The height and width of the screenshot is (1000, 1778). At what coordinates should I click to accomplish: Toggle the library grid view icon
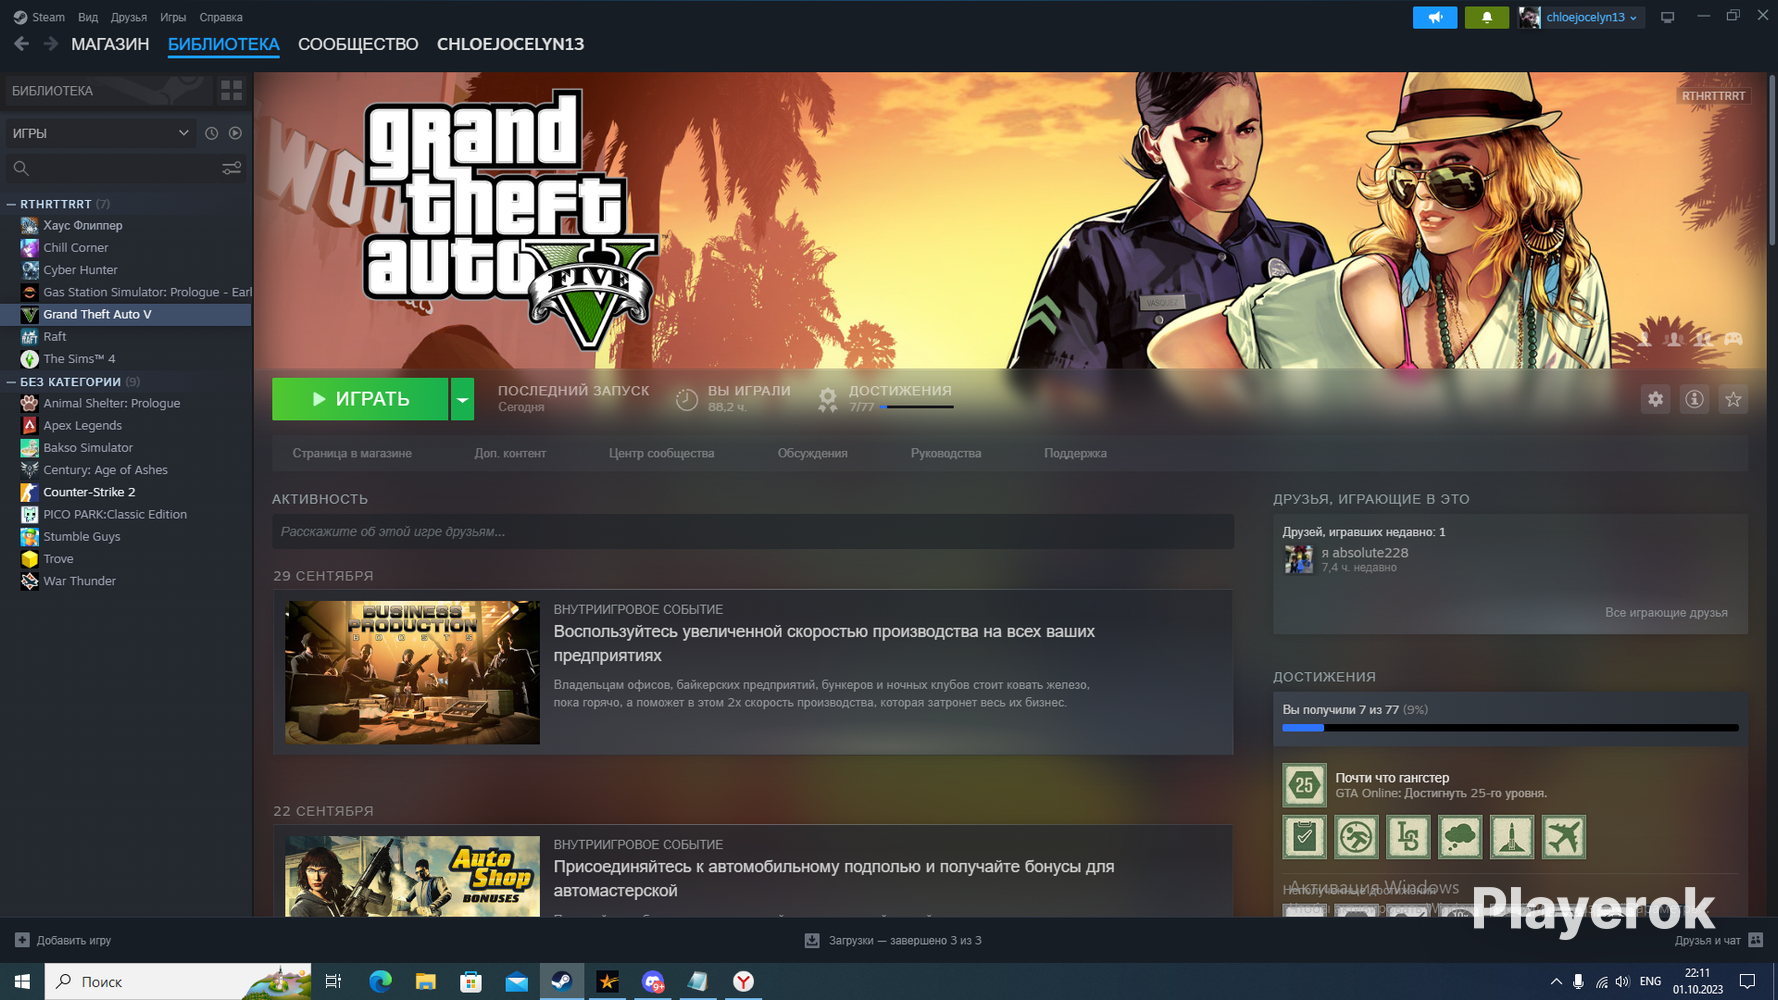[x=231, y=90]
